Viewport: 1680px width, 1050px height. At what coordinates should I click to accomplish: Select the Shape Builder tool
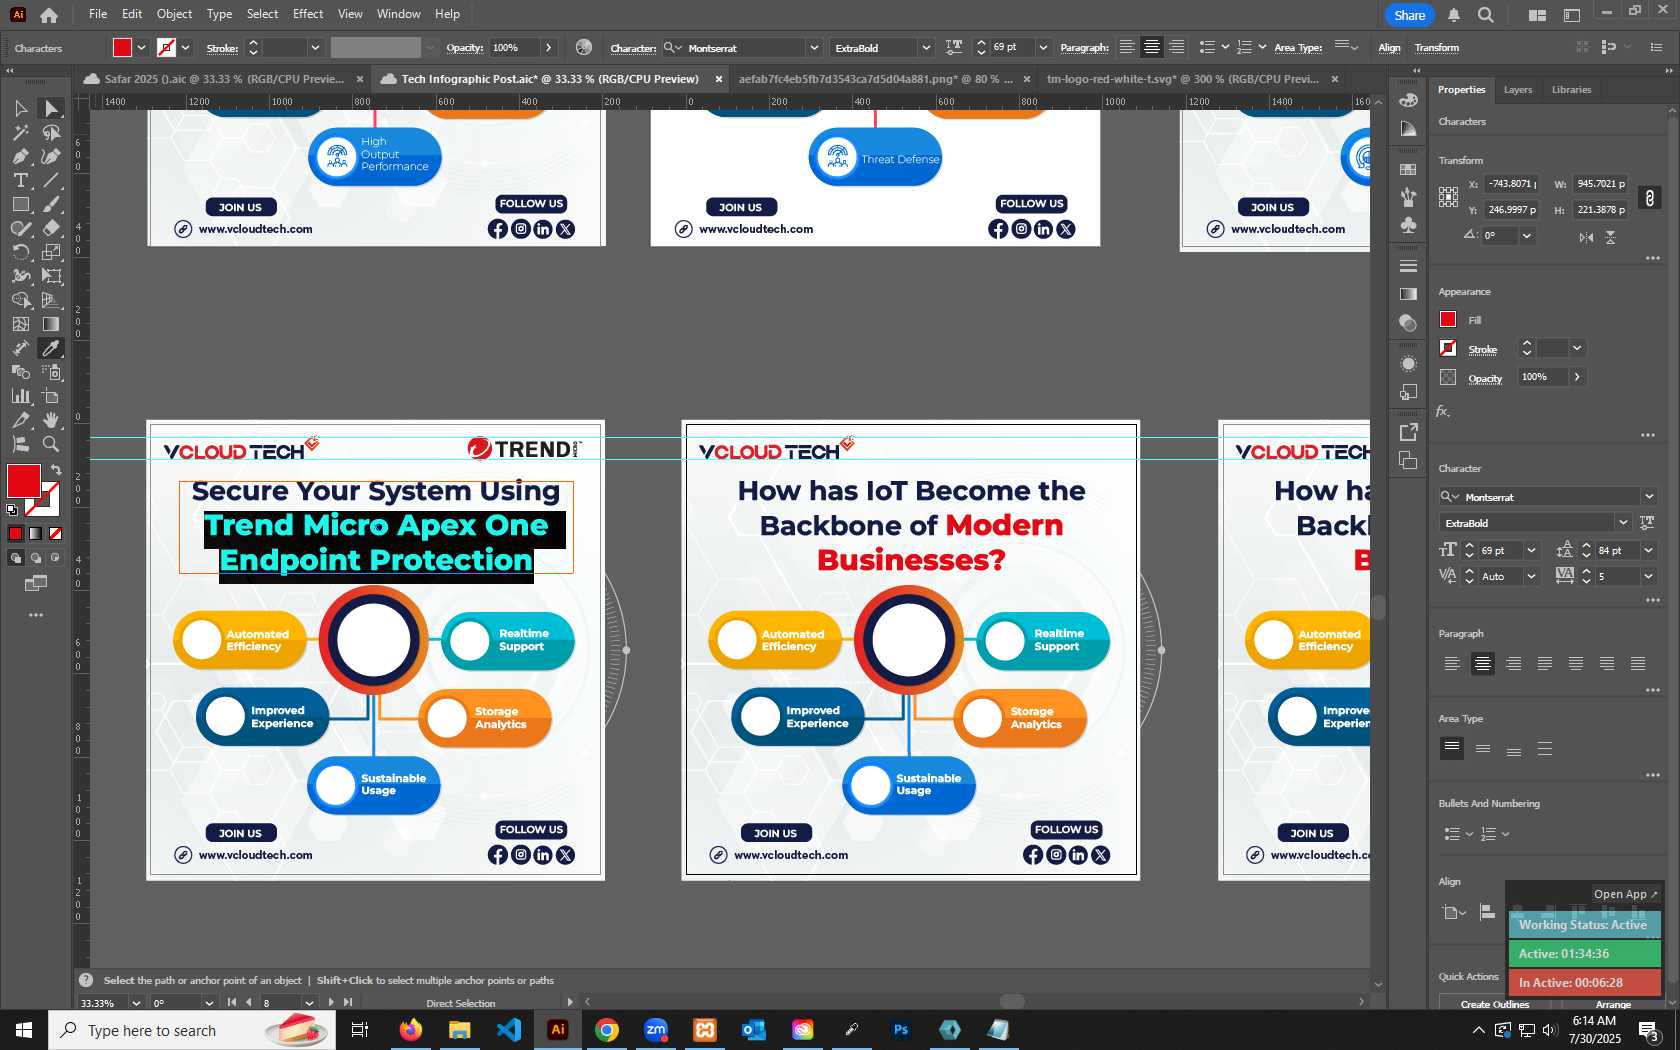tap(20, 300)
